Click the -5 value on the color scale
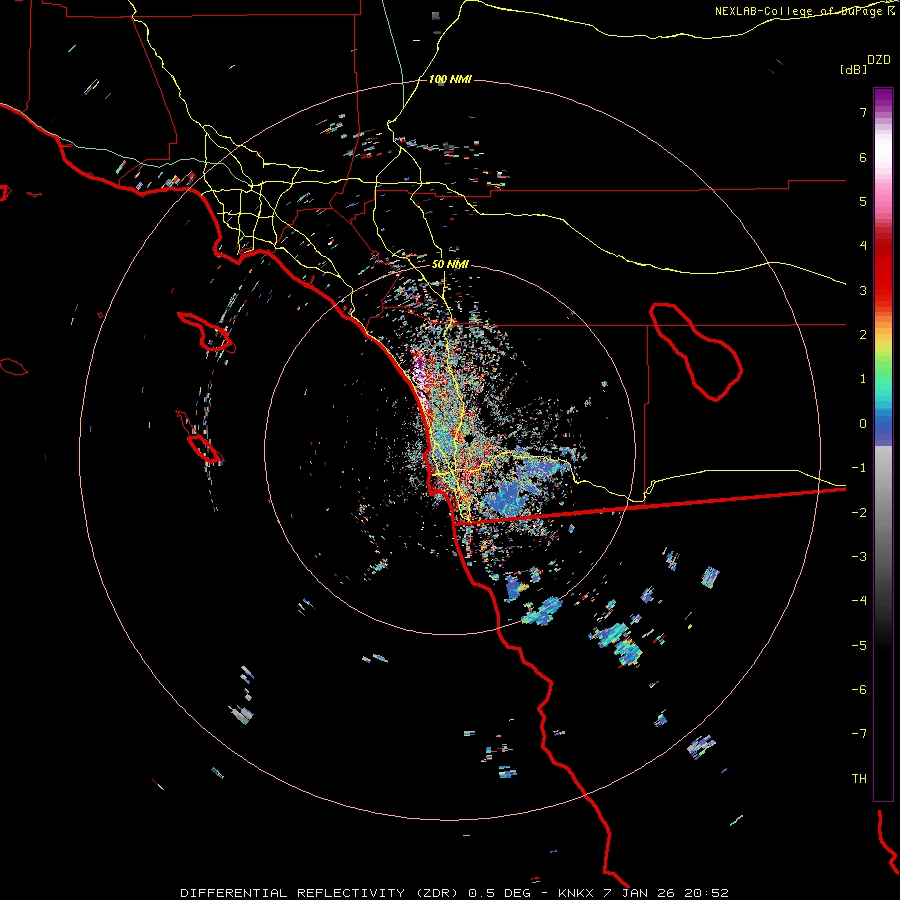 click(x=859, y=645)
